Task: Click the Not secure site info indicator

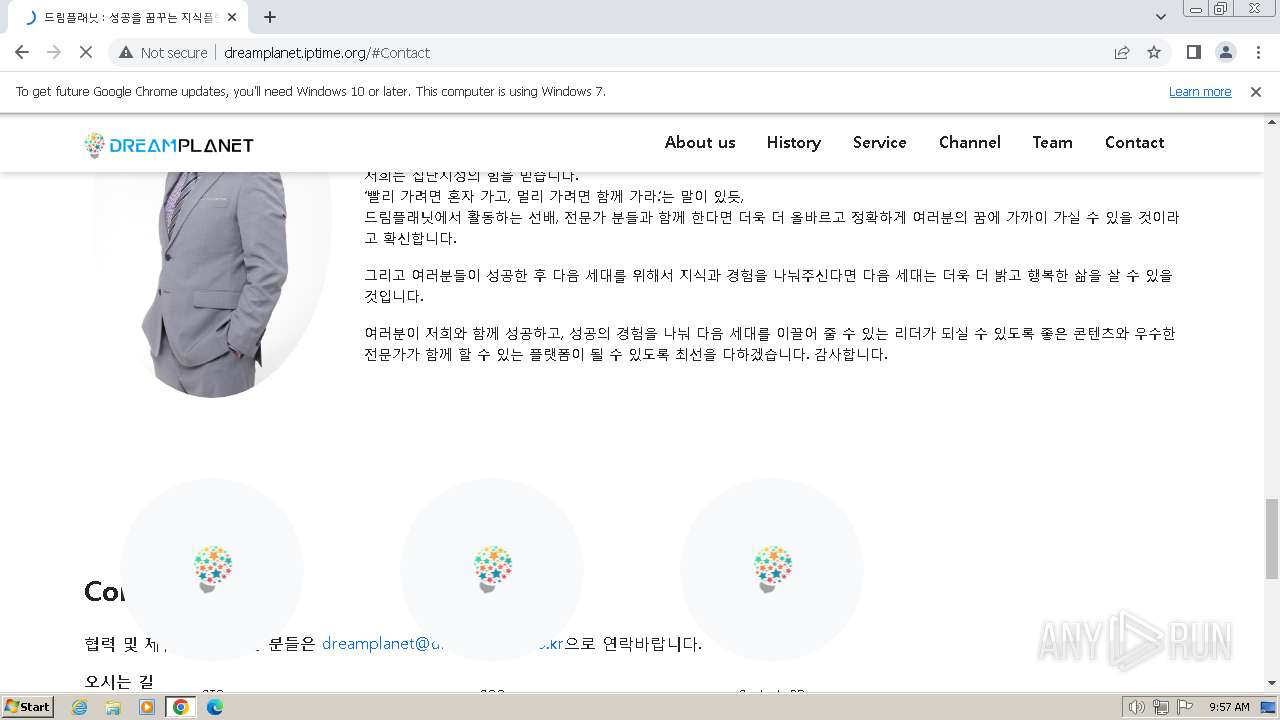Action: tap(164, 52)
